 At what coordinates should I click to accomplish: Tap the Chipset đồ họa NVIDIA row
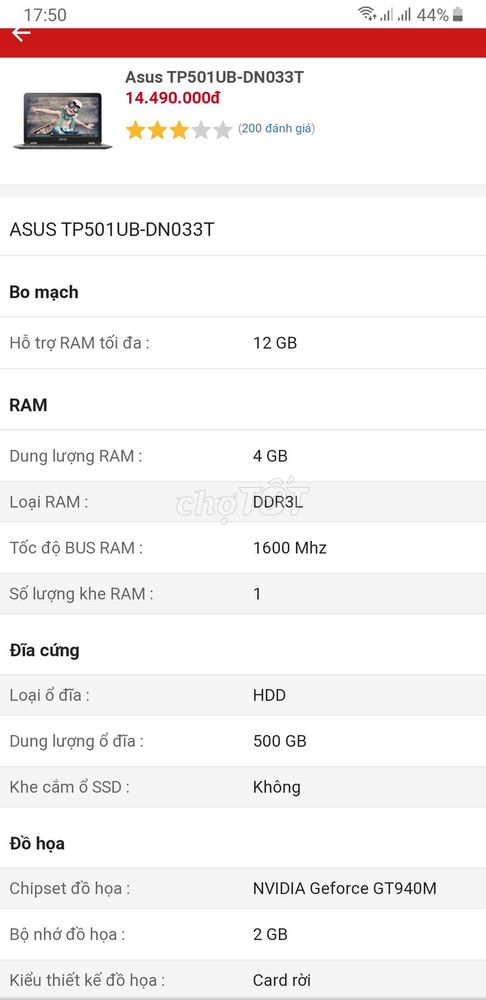(x=243, y=888)
